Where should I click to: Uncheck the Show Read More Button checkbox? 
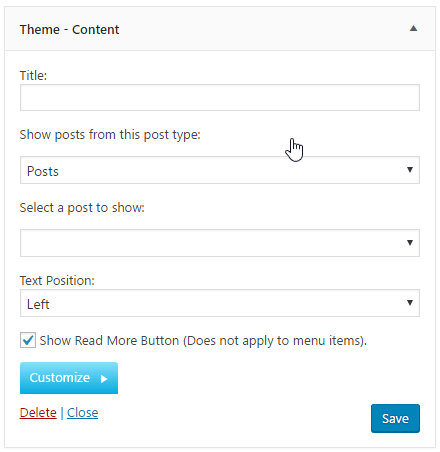(x=28, y=340)
